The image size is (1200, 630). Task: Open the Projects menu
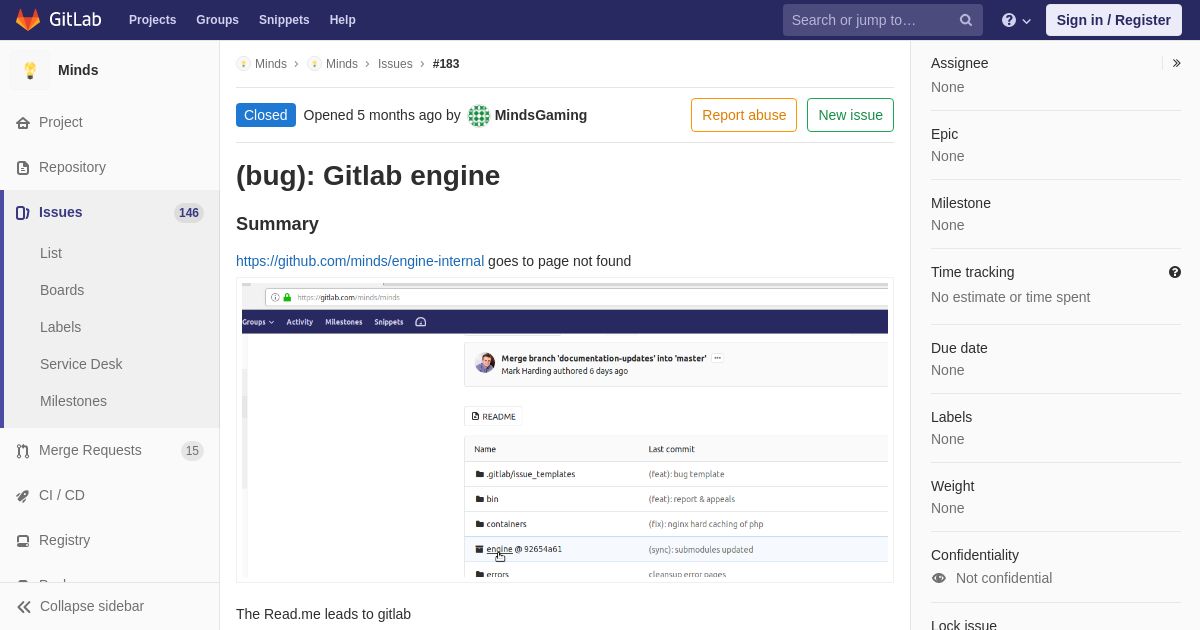(152, 20)
